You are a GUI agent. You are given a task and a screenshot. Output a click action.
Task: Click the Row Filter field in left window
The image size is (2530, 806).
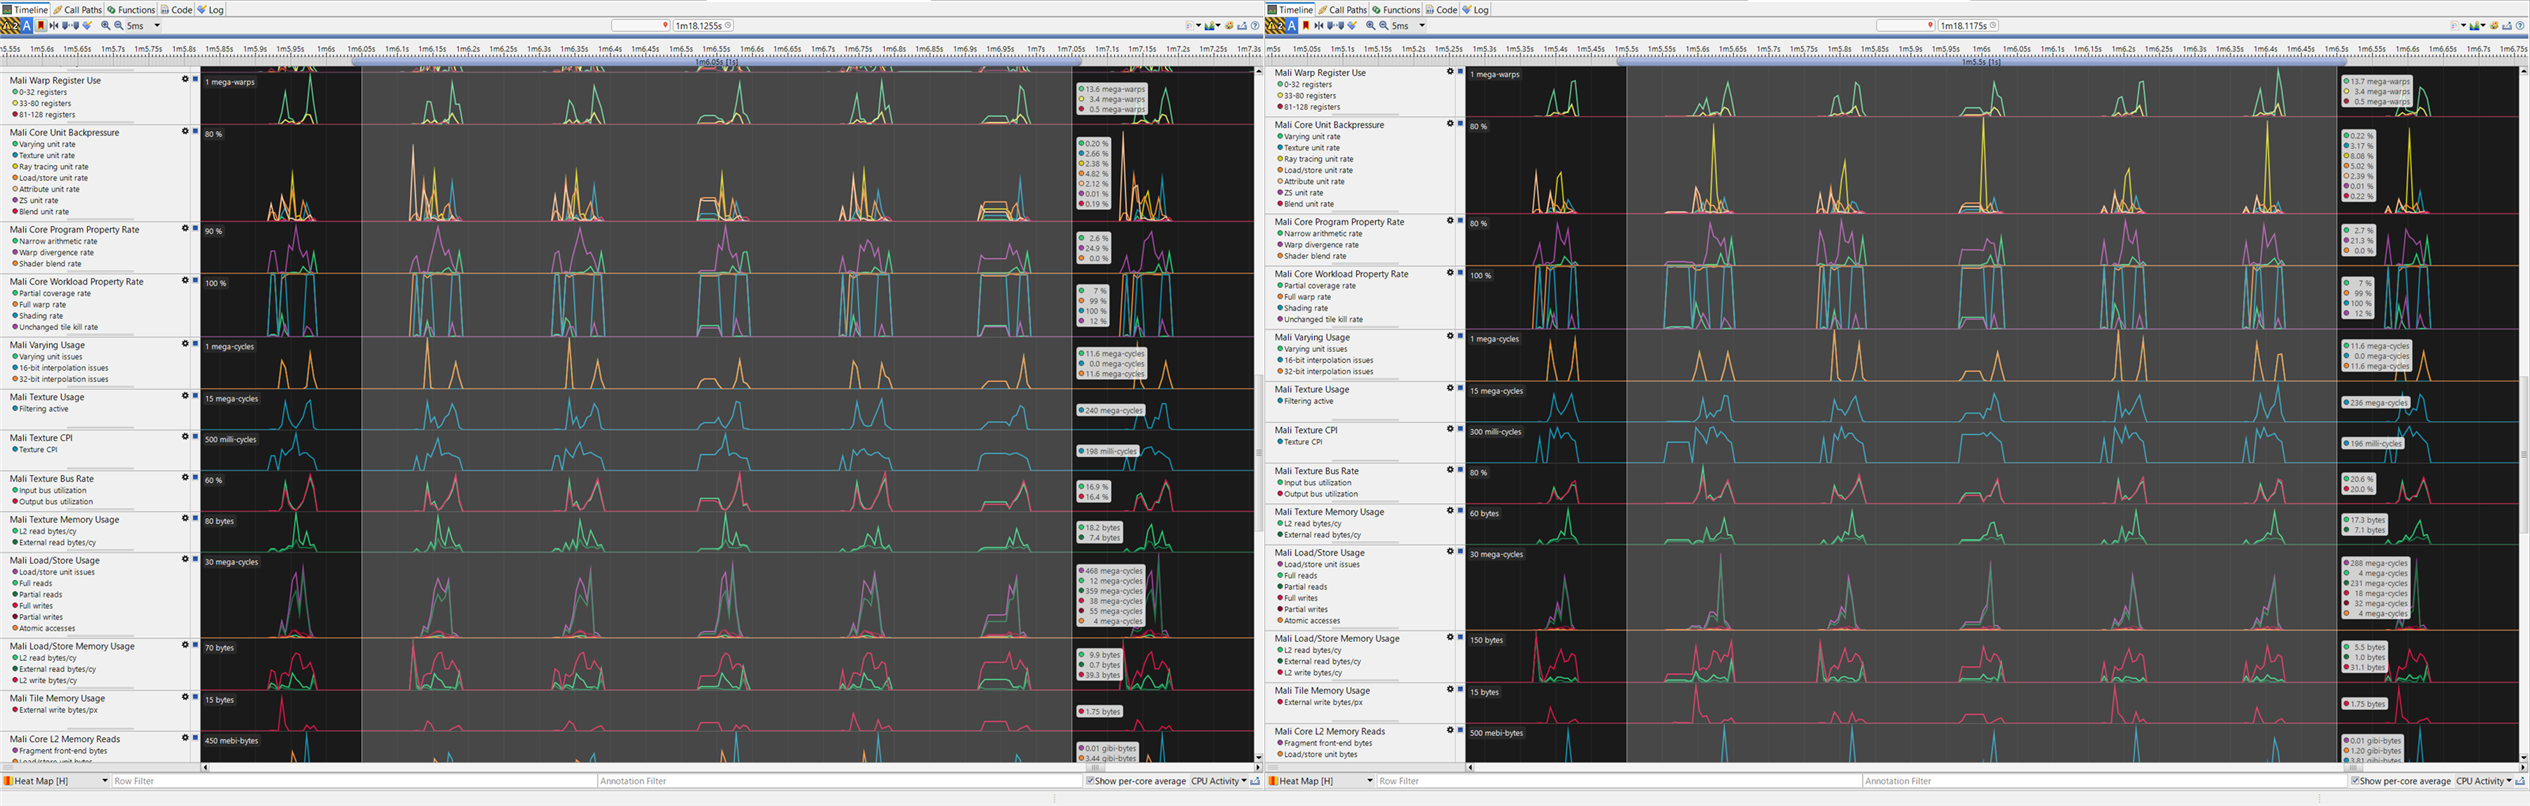click(354, 781)
